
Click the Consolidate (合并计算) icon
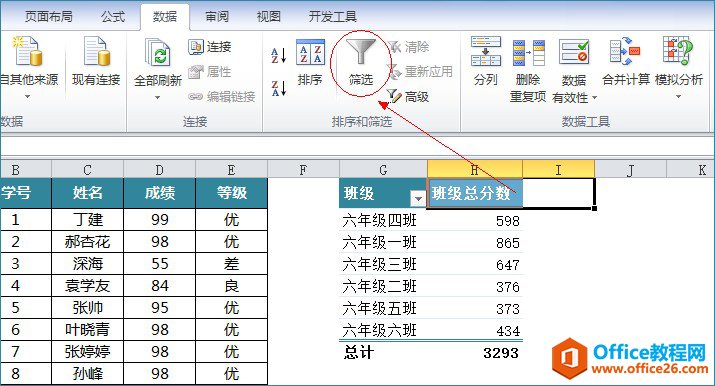click(625, 51)
